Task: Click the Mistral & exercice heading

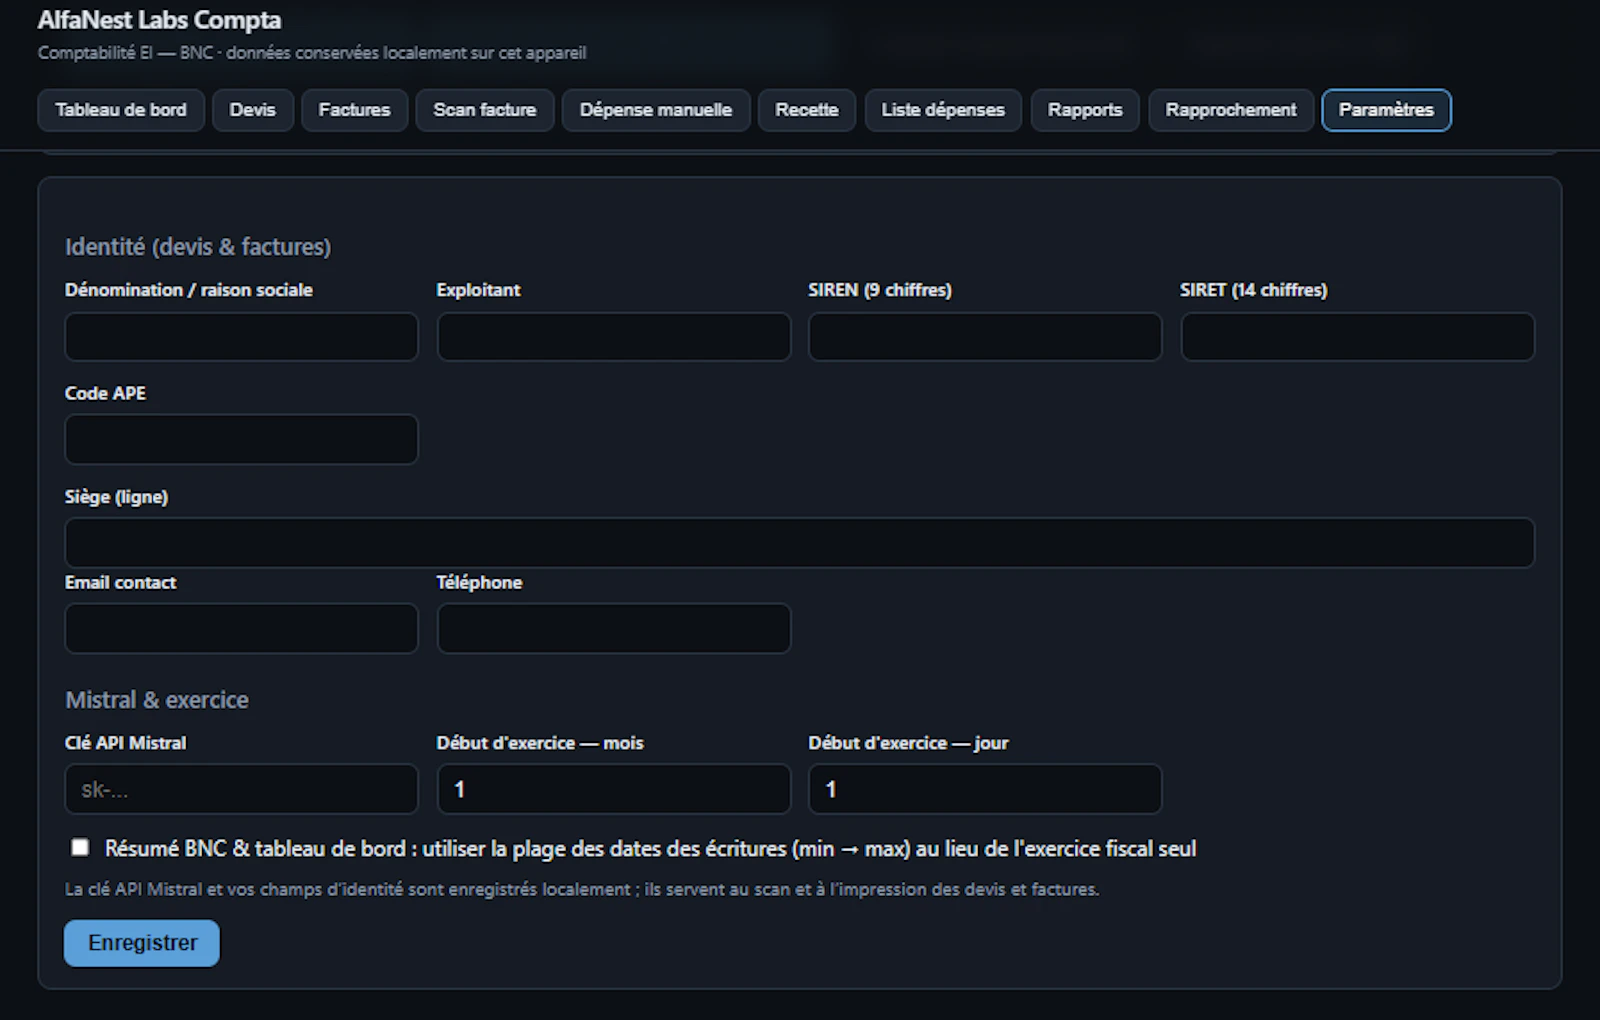Action: point(157,700)
